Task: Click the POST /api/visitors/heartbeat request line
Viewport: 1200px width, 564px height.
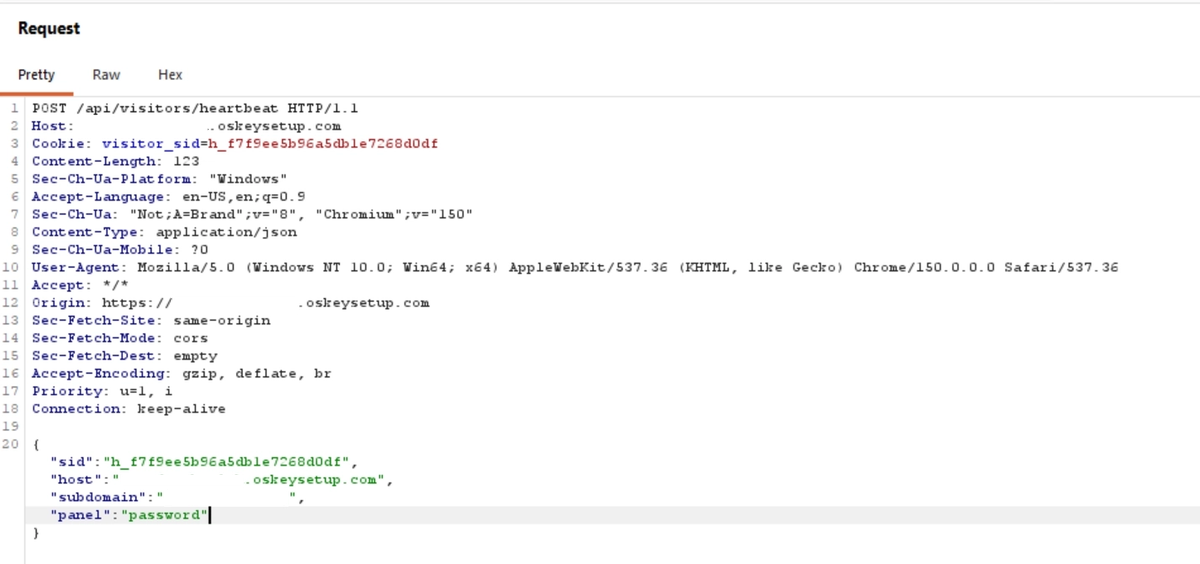Action: (195, 108)
